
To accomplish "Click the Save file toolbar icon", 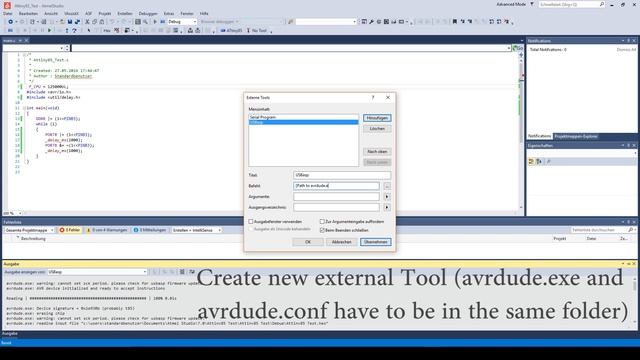I will (x=69, y=22).
